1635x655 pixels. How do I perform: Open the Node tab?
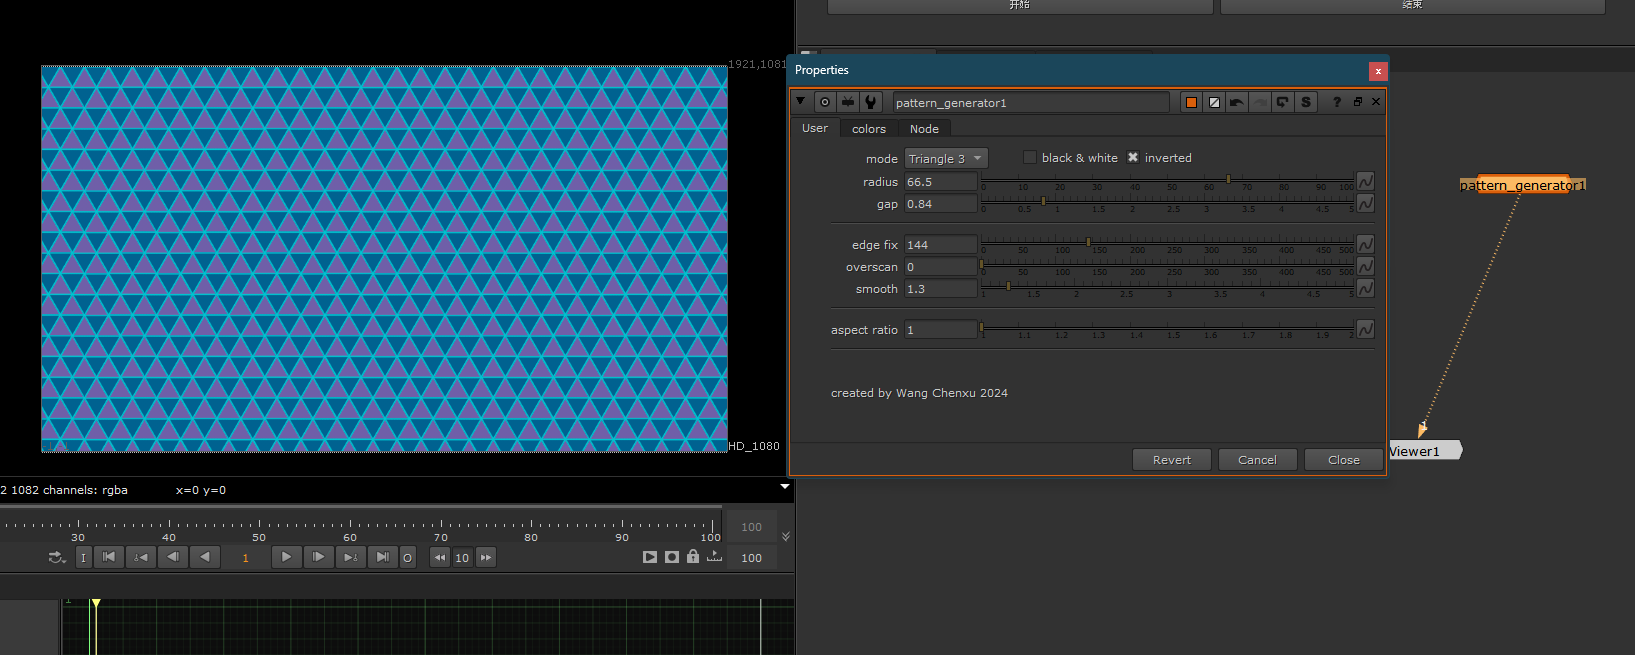924,129
